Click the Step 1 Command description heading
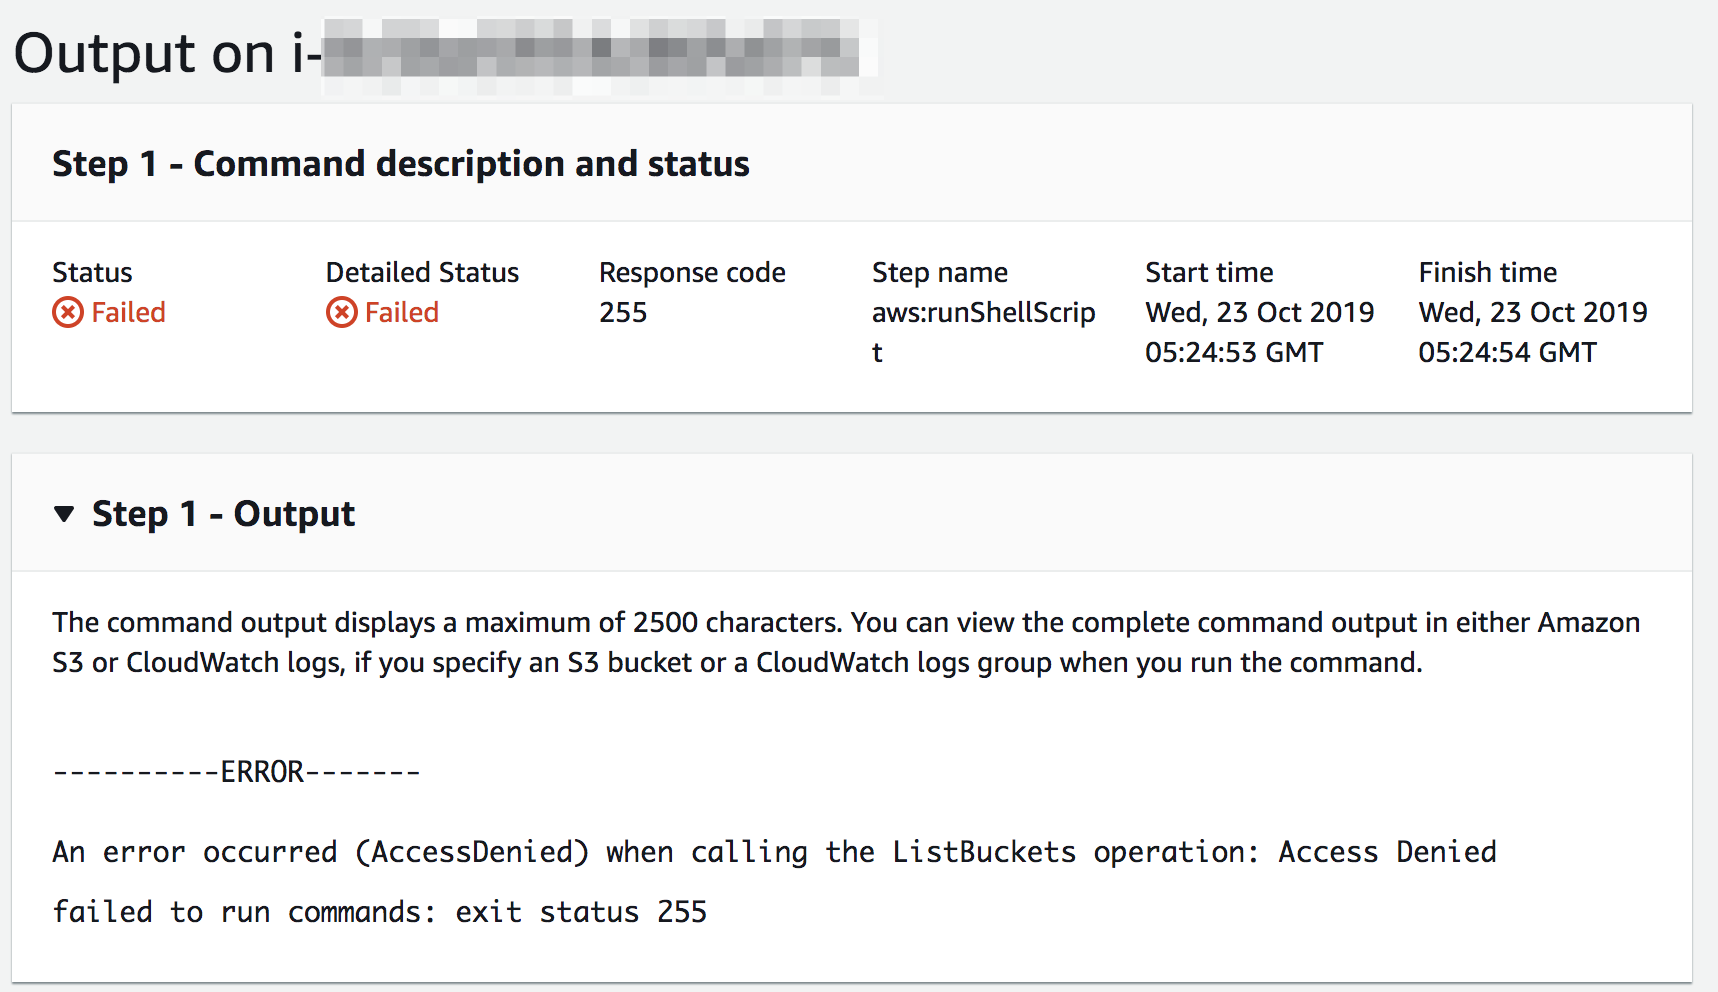Viewport: 1718px width, 992px height. point(401,164)
